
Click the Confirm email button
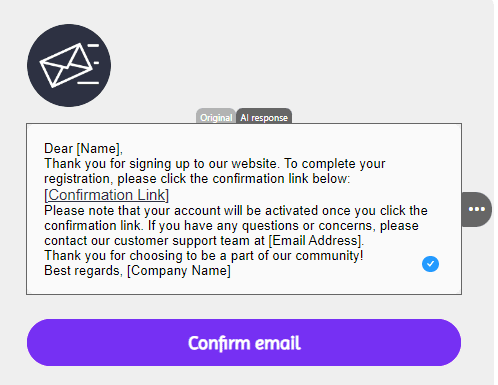coord(244,343)
